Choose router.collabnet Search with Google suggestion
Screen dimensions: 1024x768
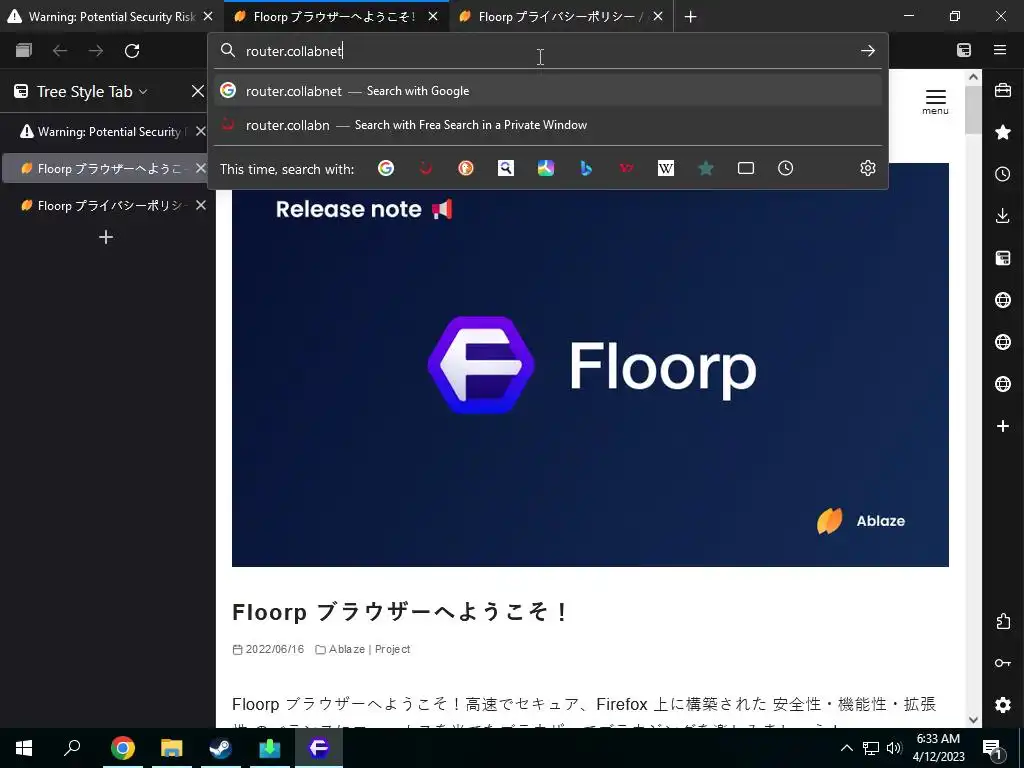pyautogui.click(x=547, y=91)
